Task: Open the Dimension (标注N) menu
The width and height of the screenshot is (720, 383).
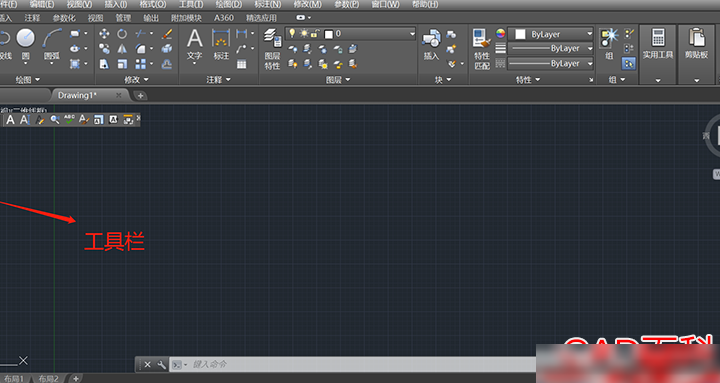Action: click(268, 4)
